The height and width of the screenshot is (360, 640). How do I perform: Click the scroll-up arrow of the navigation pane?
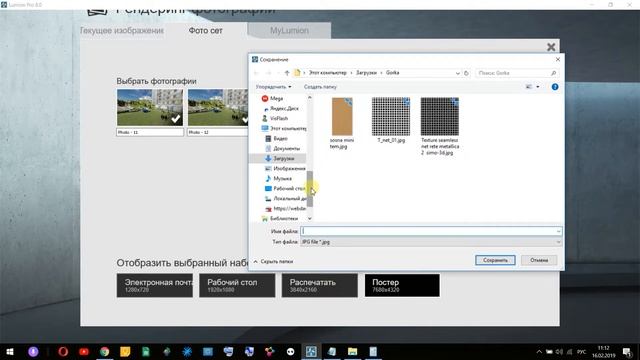(x=310, y=98)
